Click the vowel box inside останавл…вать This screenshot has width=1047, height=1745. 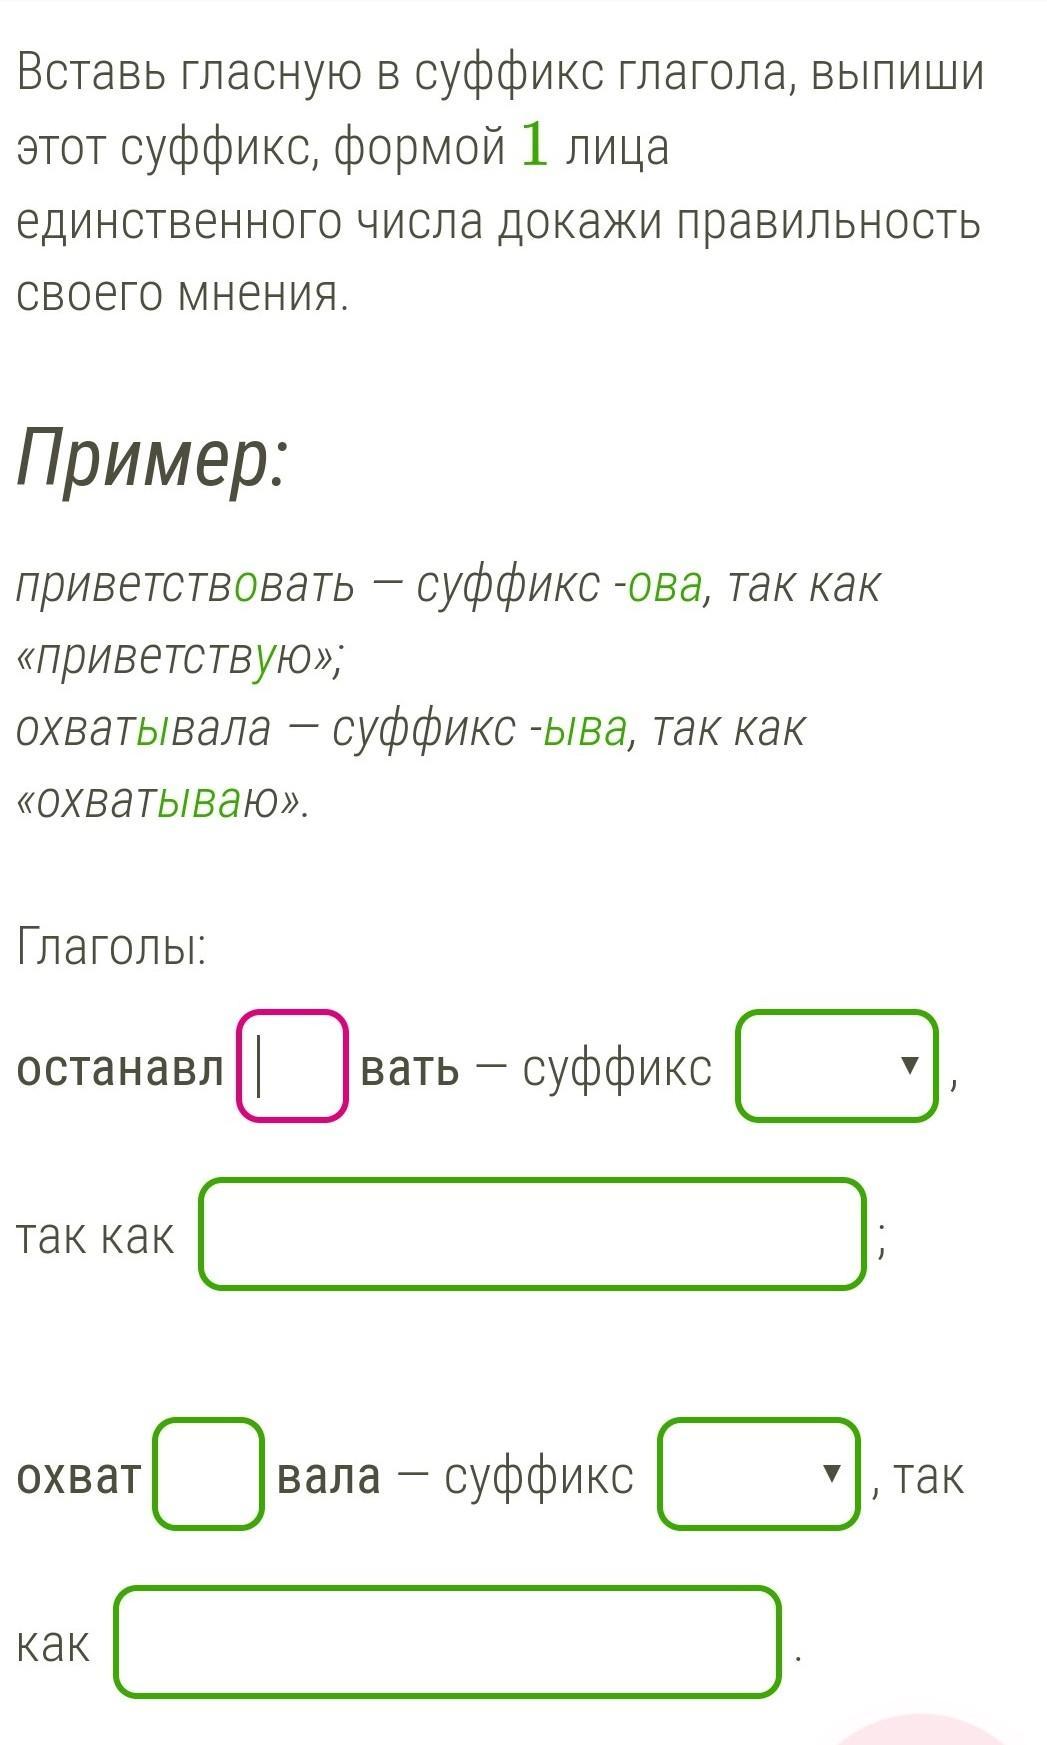pos(292,1066)
